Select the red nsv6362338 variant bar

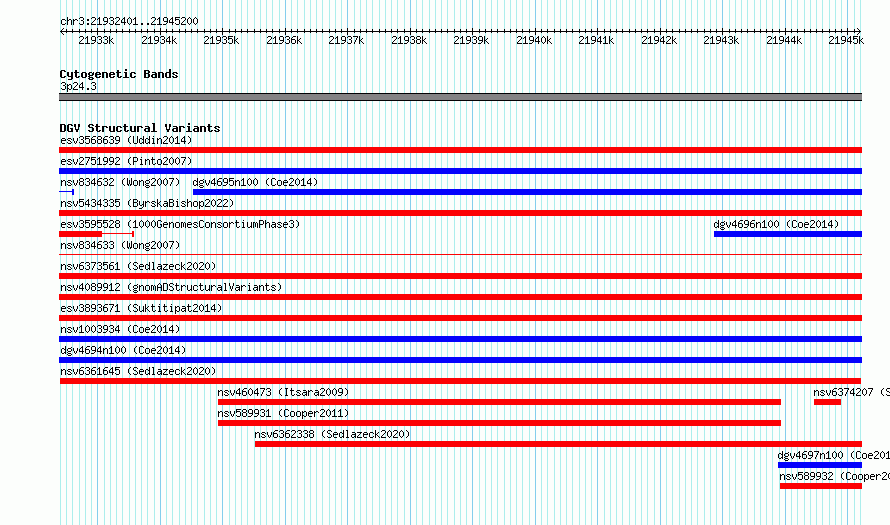click(559, 444)
